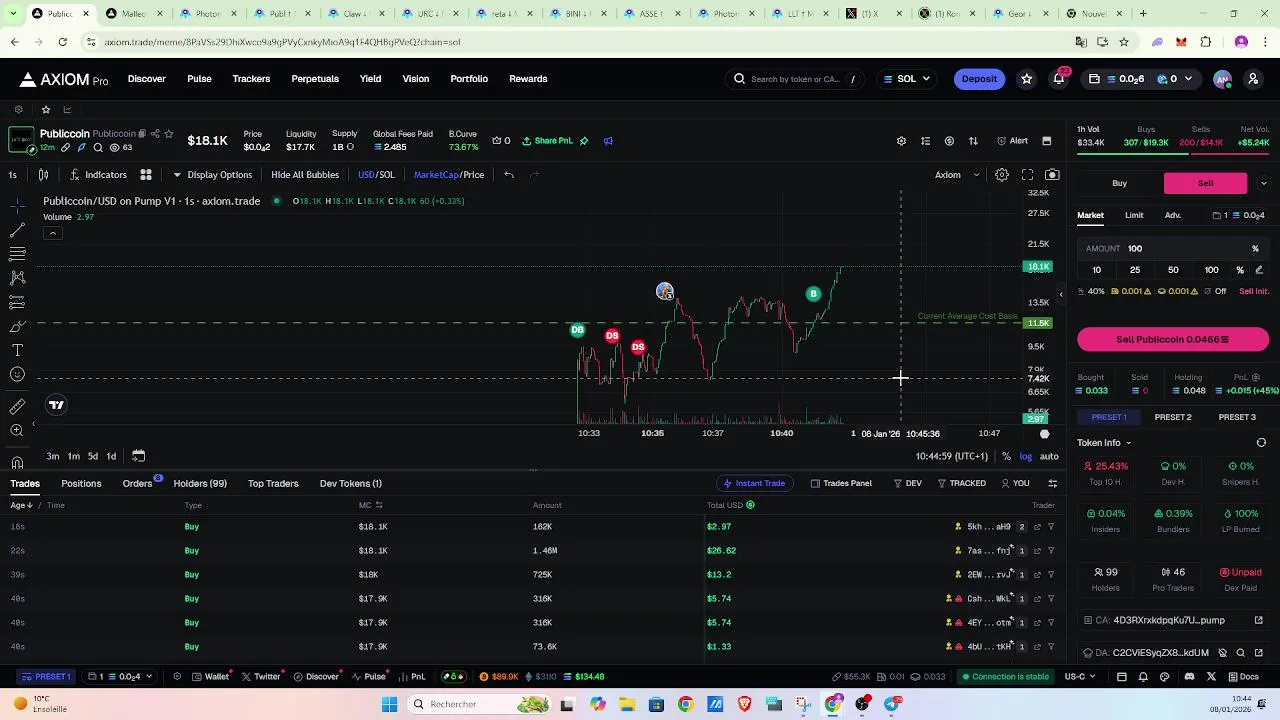Toggle the YOU trades filter
Image resolution: width=1280 pixels, height=720 pixels.
point(1015,484)
